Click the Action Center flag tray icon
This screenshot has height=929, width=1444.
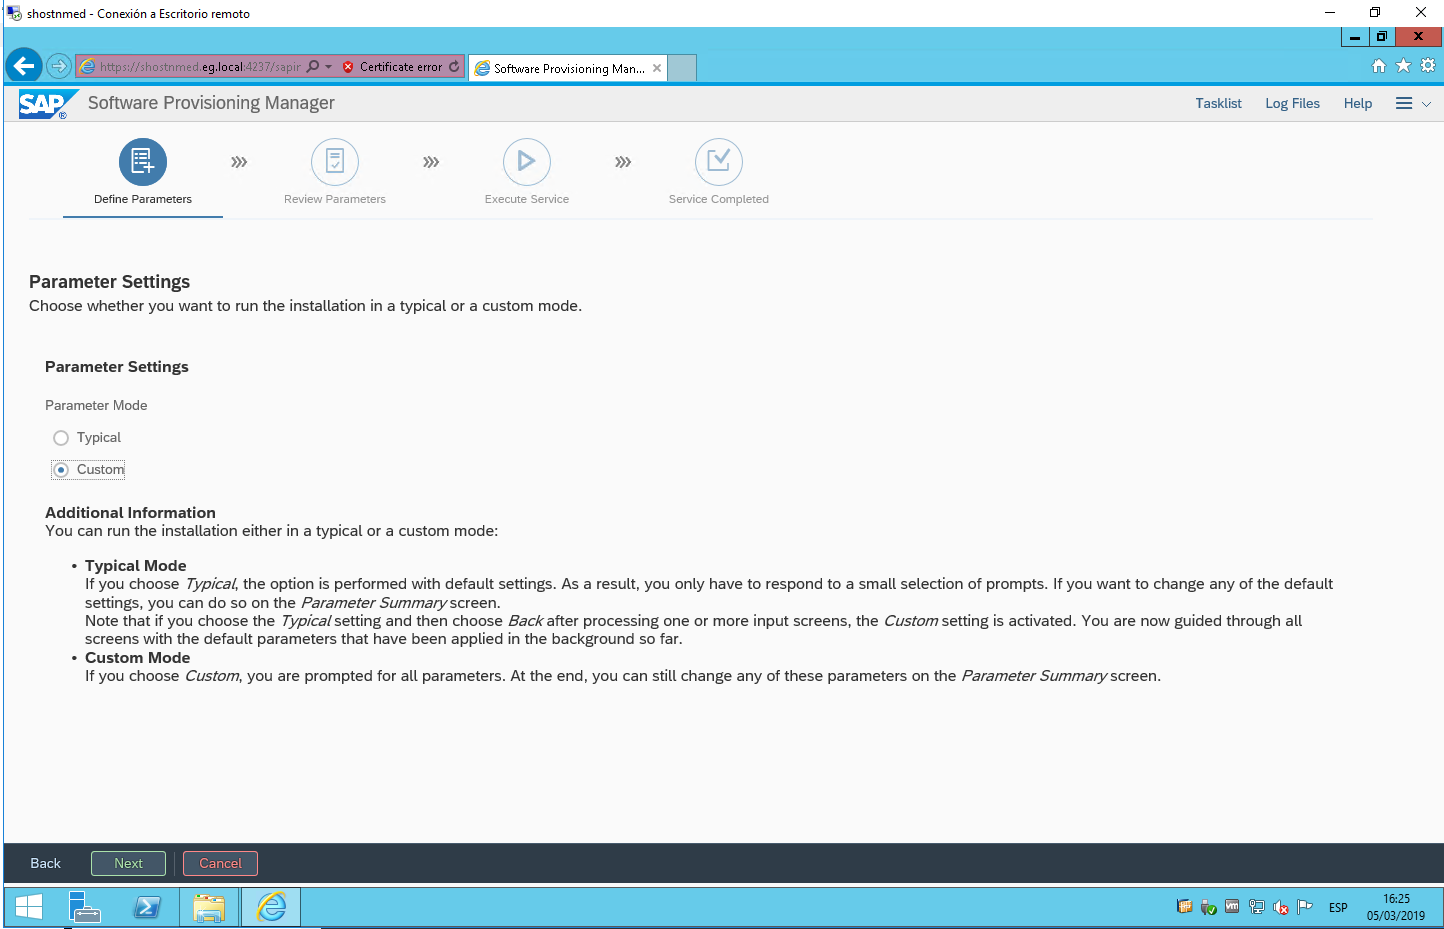click(x=1305, y=907)
